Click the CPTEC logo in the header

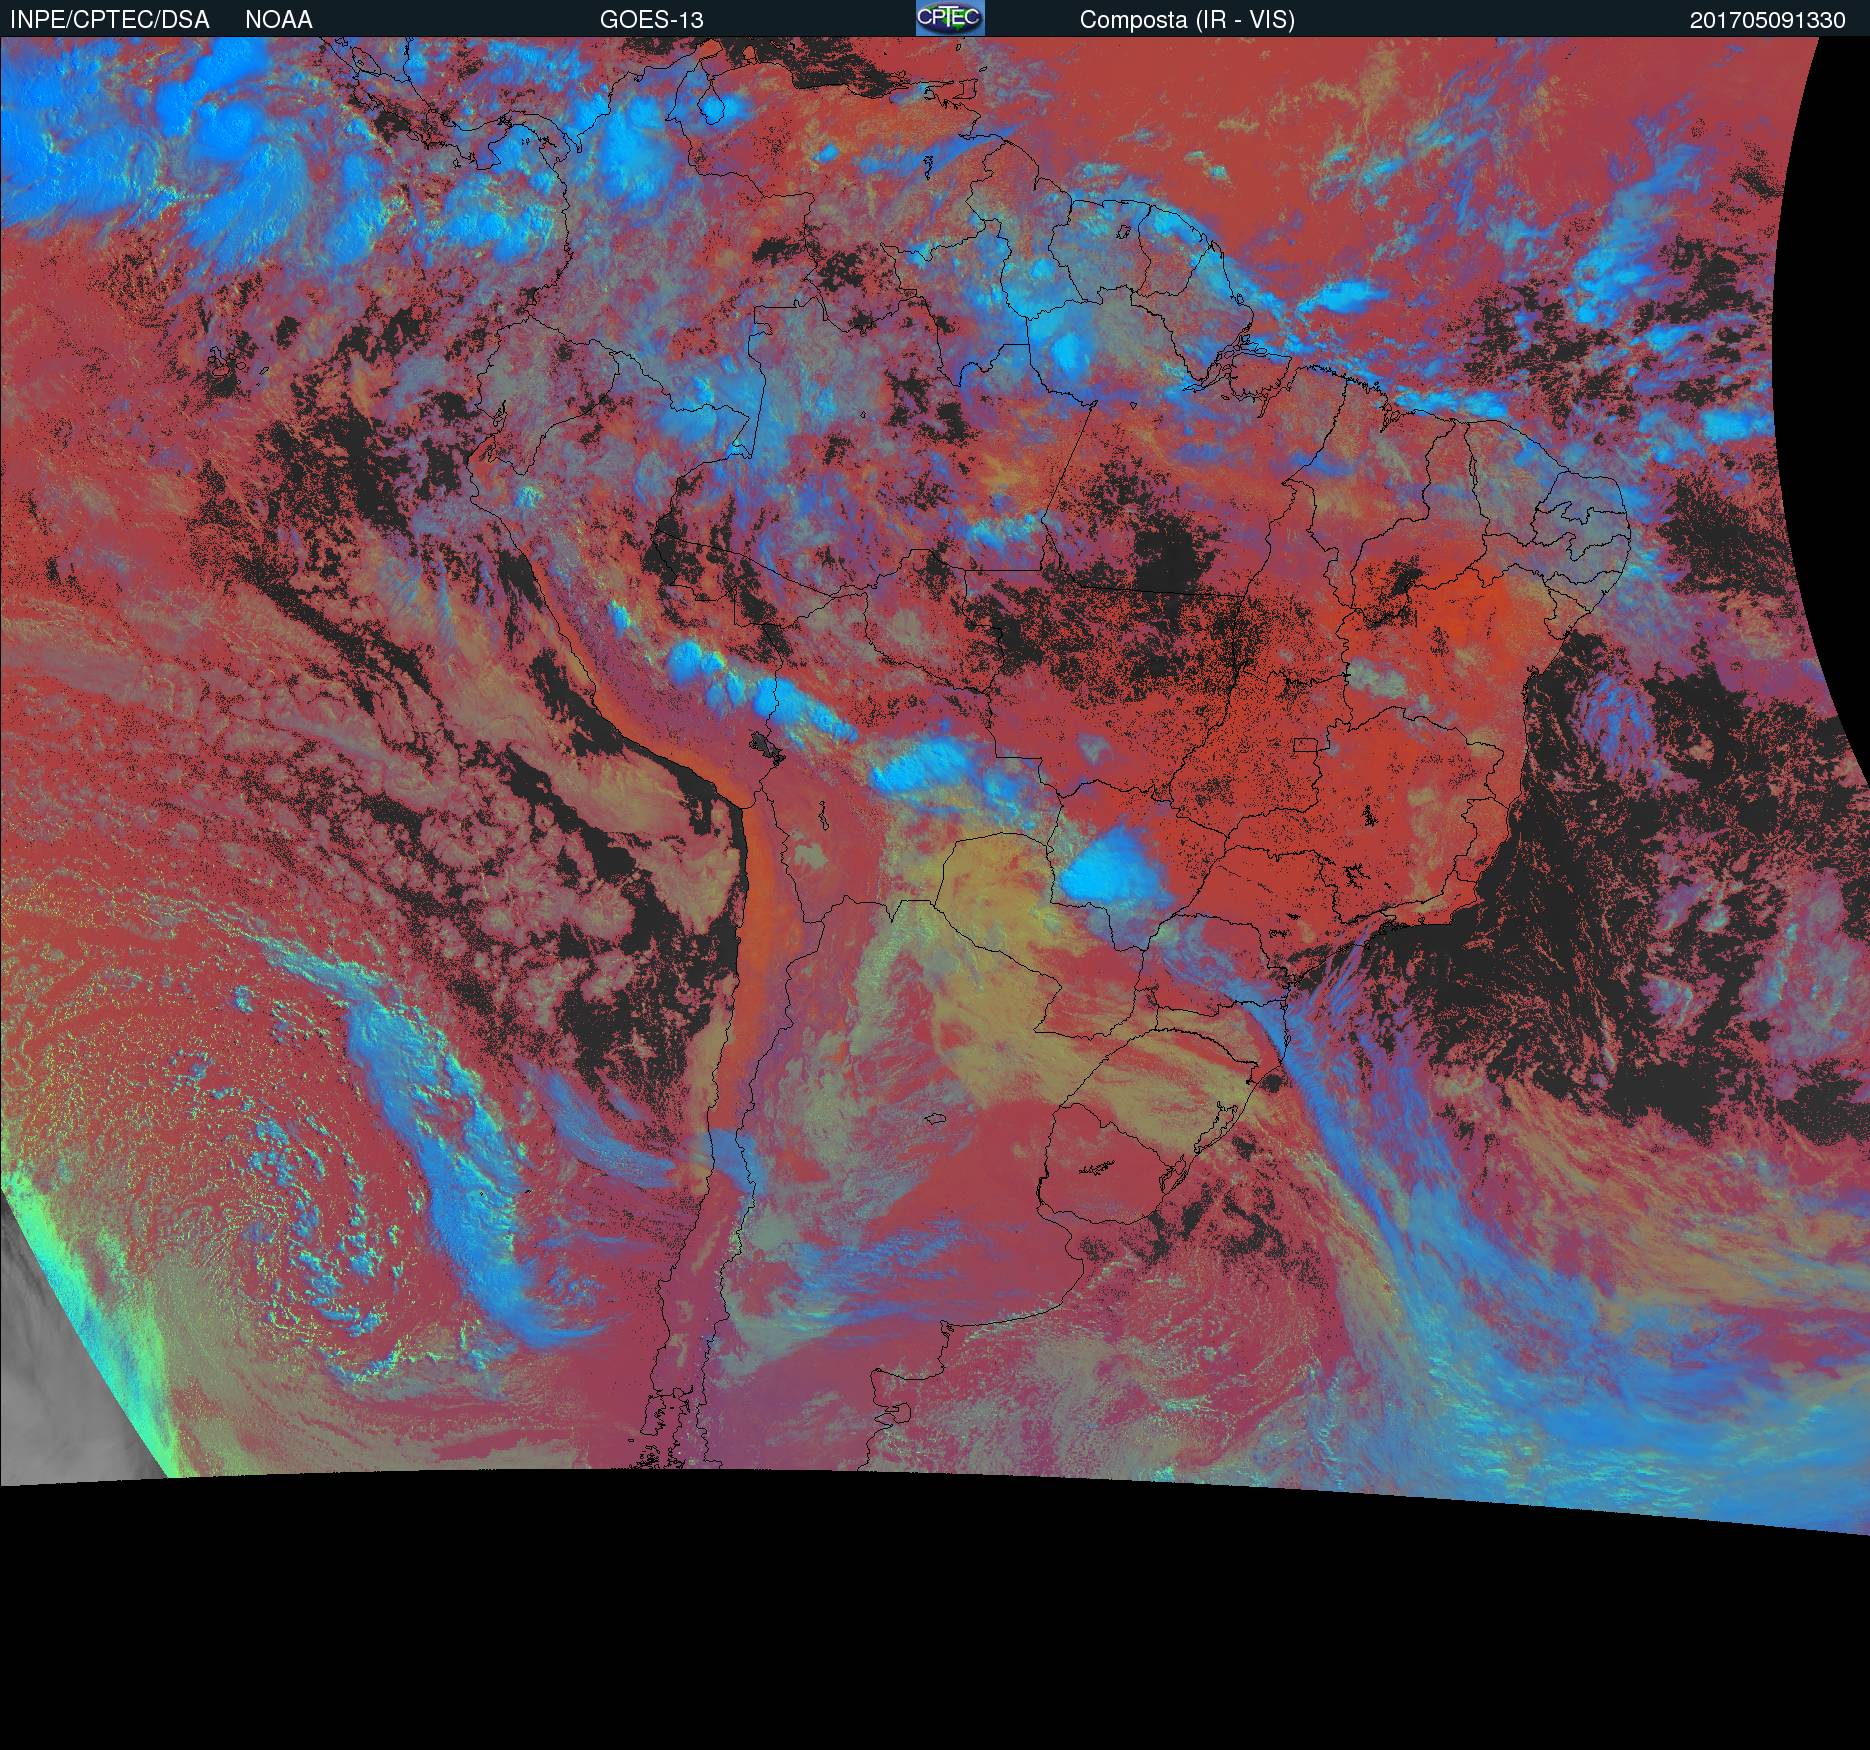950,18
